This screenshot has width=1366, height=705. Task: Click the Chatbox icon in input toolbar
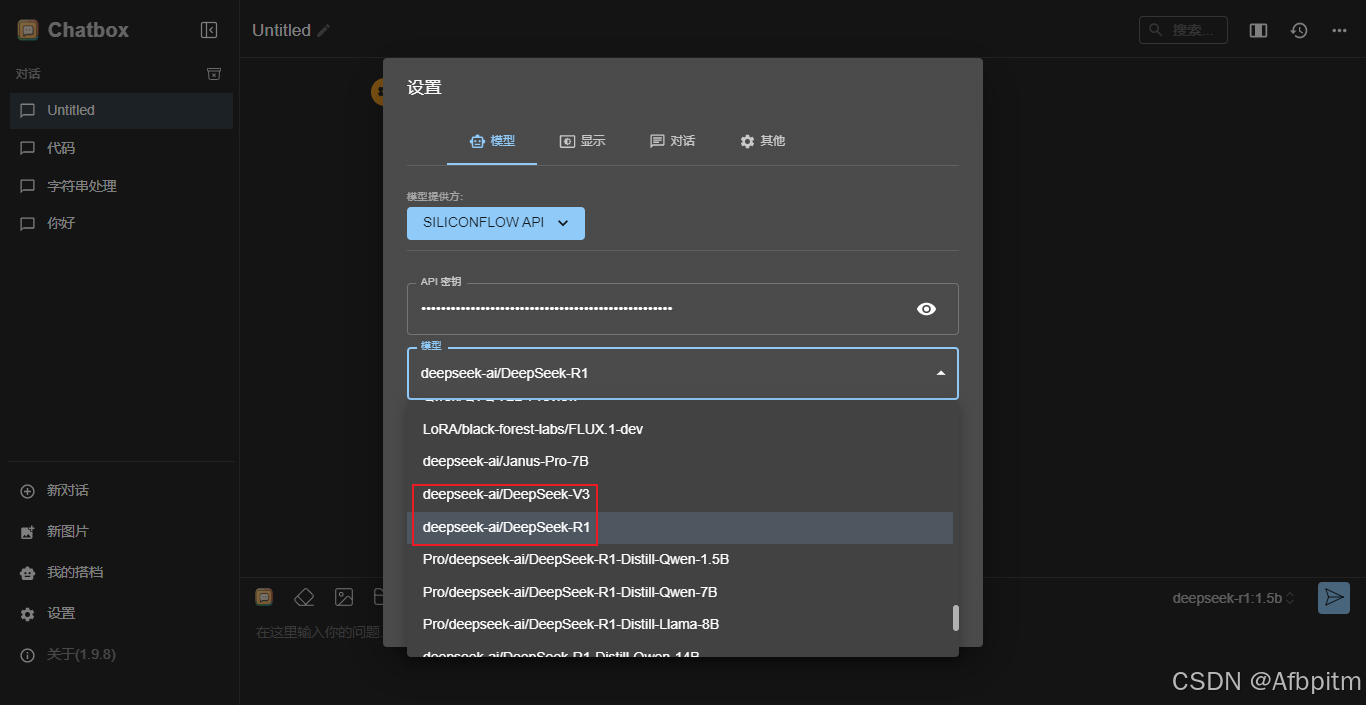click(x=264, y=597)
